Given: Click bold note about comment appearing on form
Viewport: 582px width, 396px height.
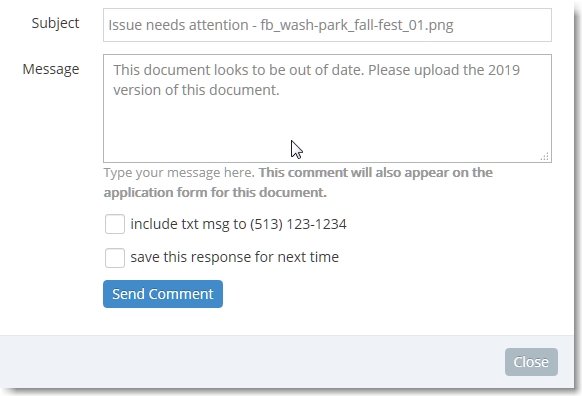Looking at the screenshot, I should (x=298, y=182).
